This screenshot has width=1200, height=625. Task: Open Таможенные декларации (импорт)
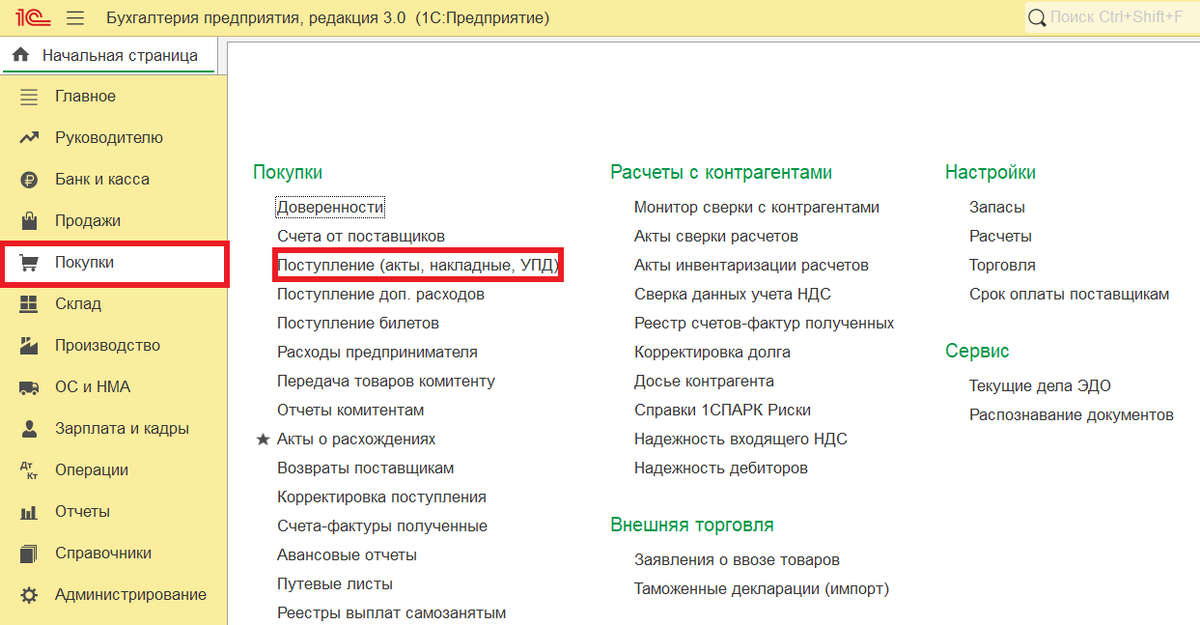761,589
